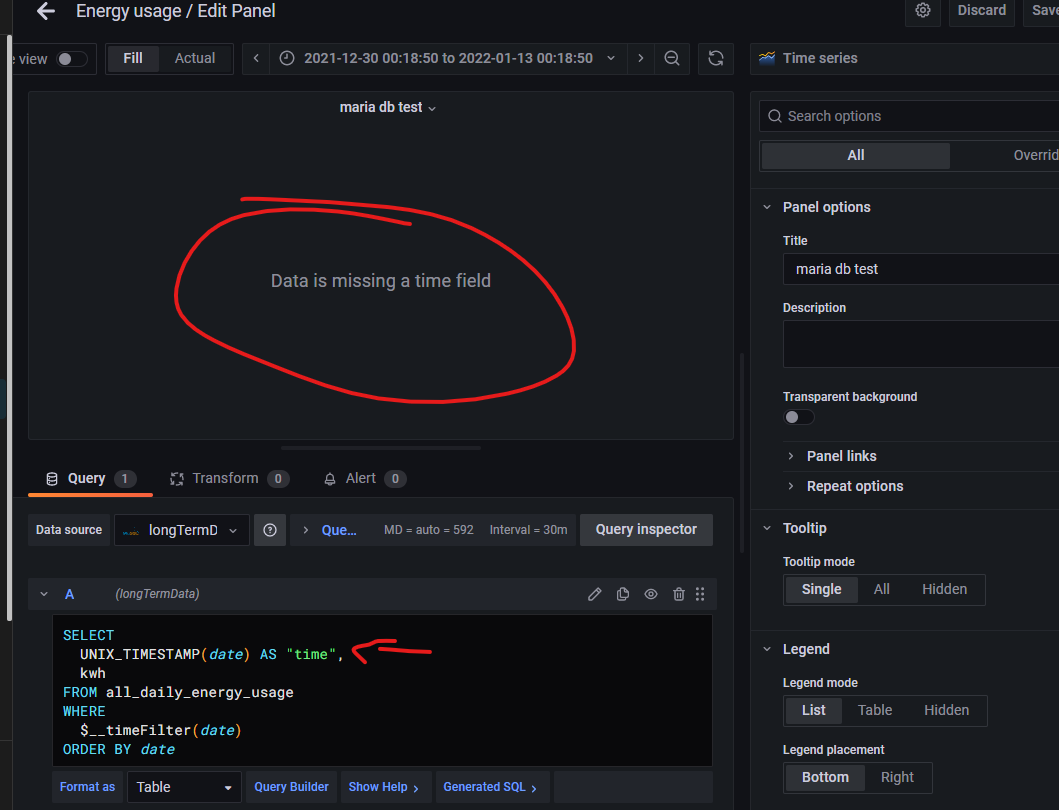Click the search magnifier icon
The image size is (1059, 810).
775,116
